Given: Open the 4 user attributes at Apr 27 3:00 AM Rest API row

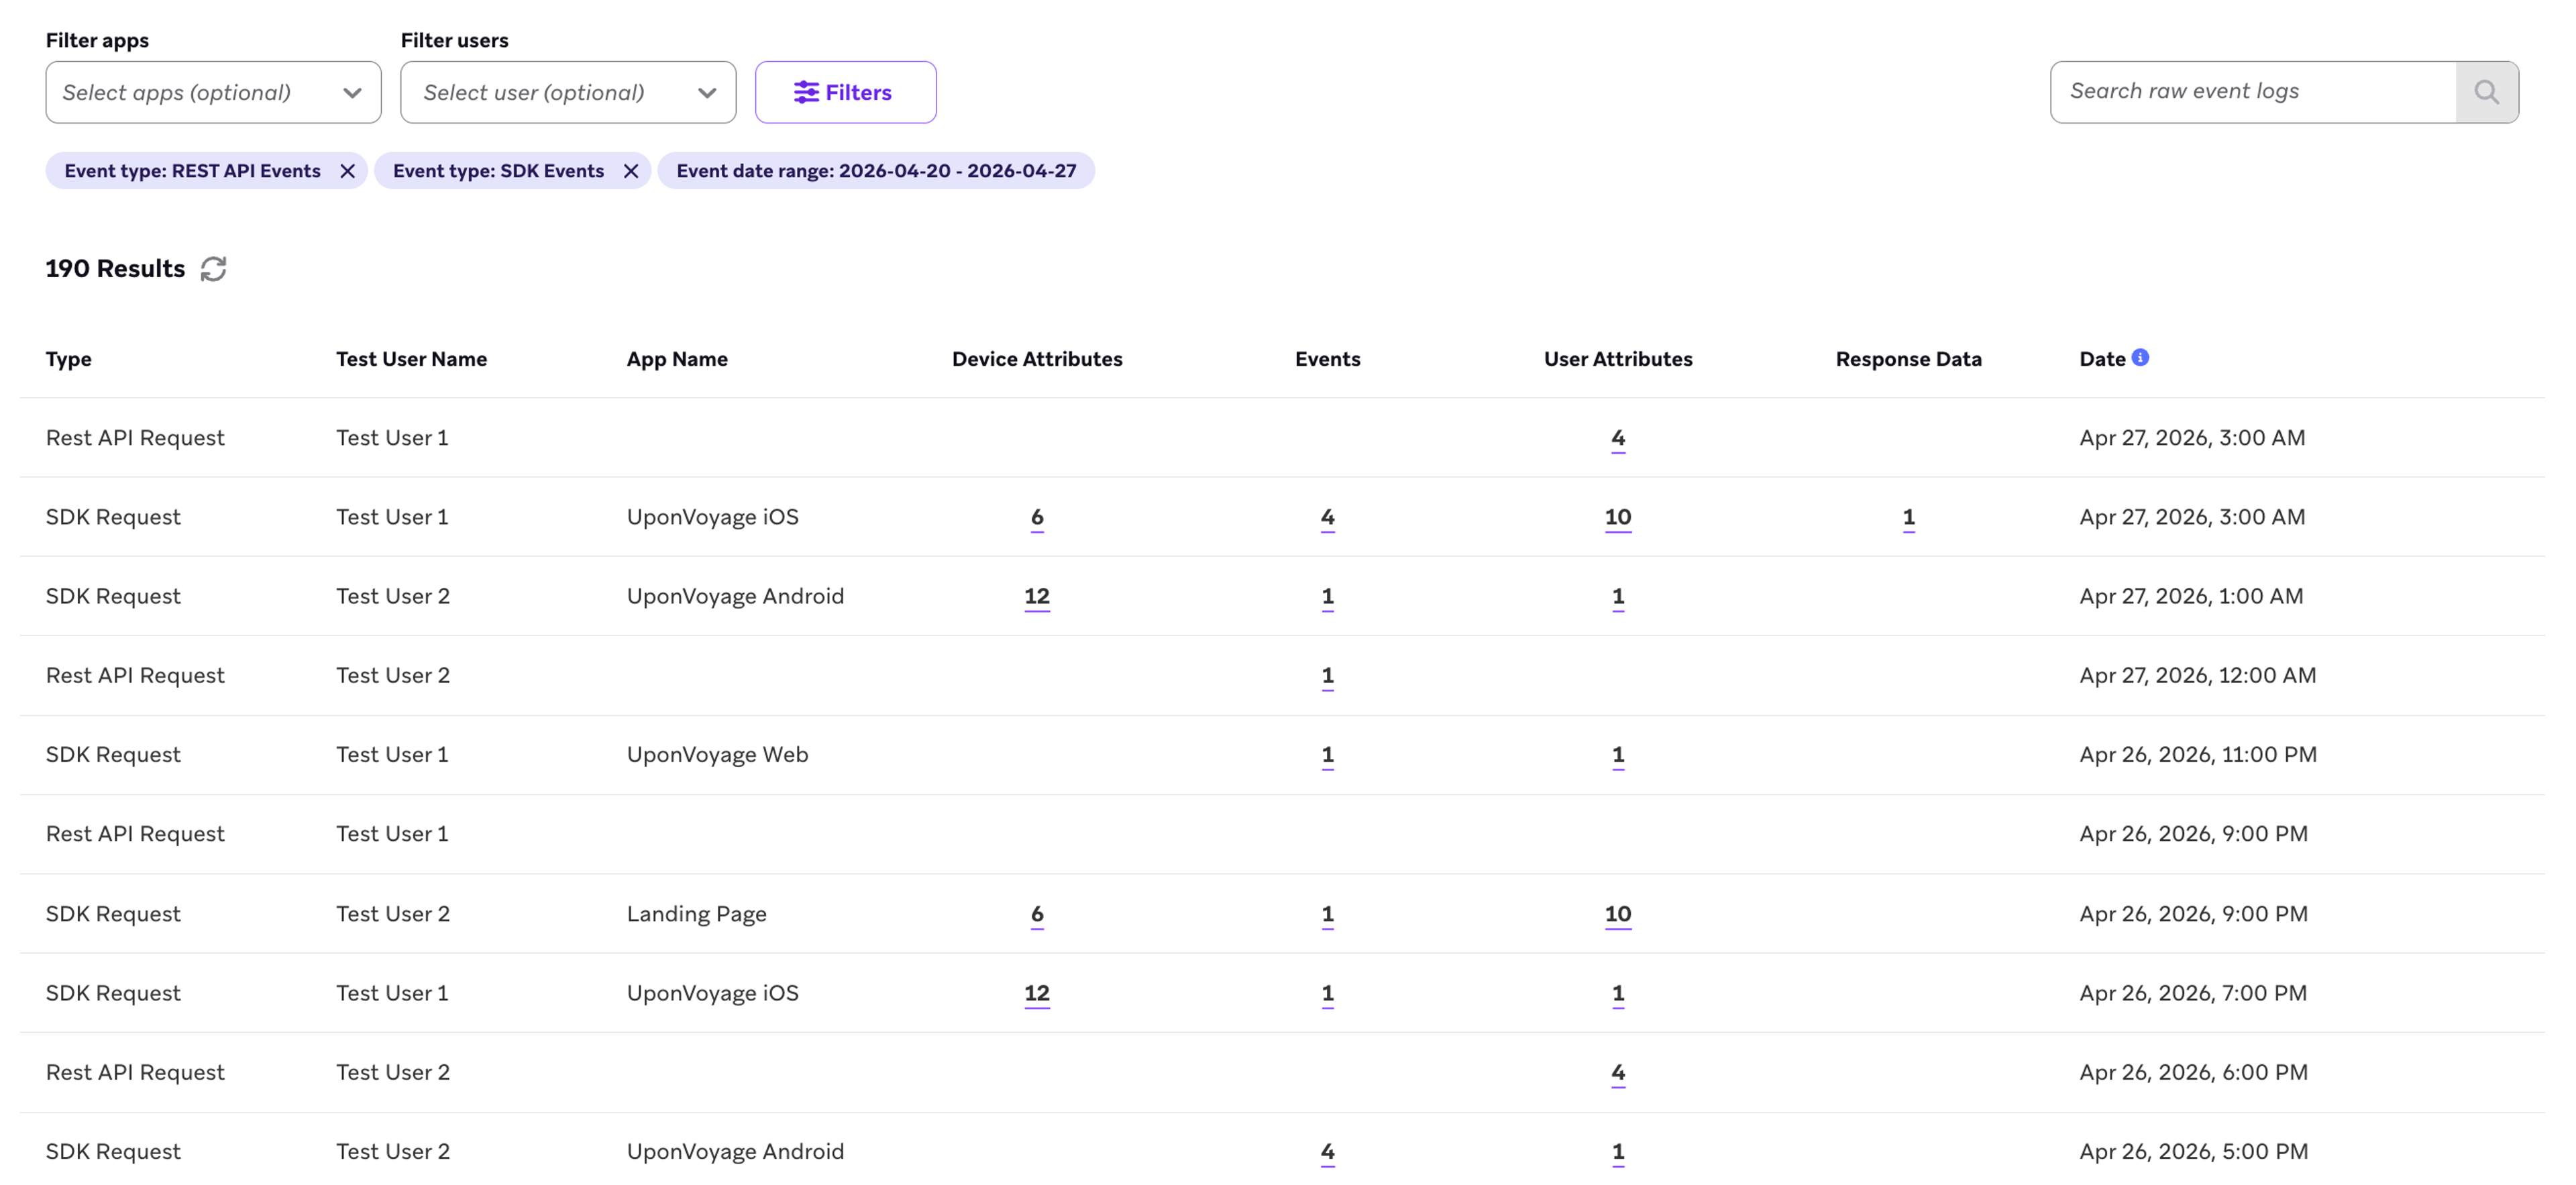Looking at the screenshot, I should pos(1618,438).
